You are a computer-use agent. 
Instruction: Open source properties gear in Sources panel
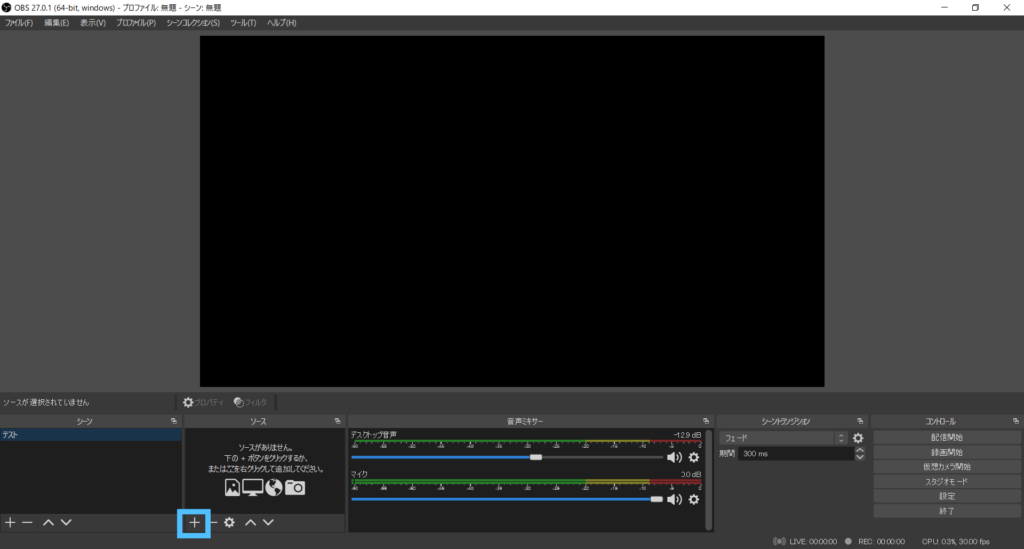229,522
